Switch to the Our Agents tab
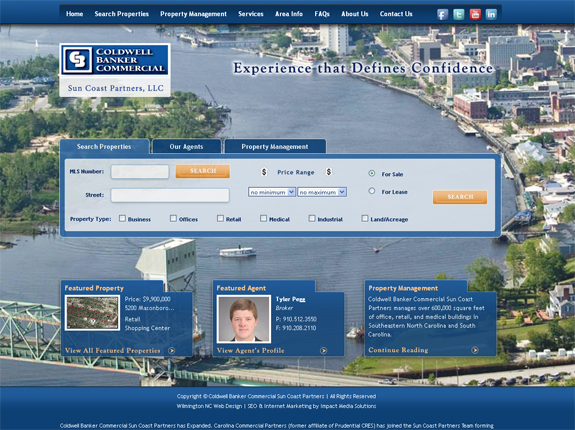Image resolution: width=575 pixels, height=430 pixels. 186,147
